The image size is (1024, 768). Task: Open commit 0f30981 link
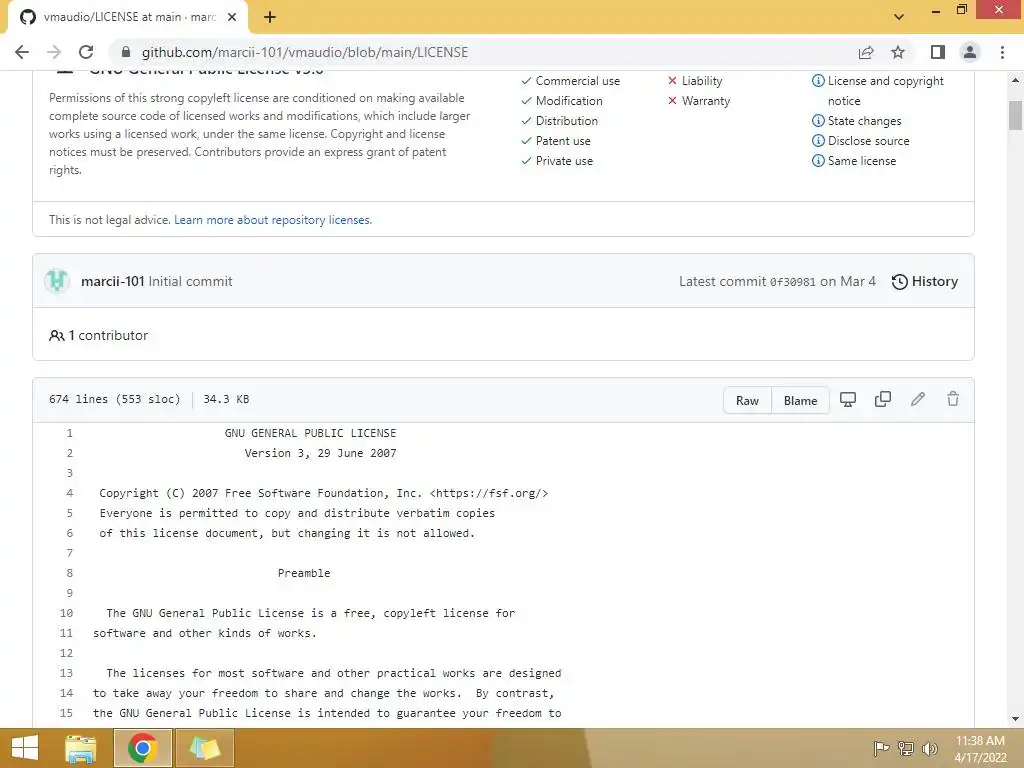(792, 282)
